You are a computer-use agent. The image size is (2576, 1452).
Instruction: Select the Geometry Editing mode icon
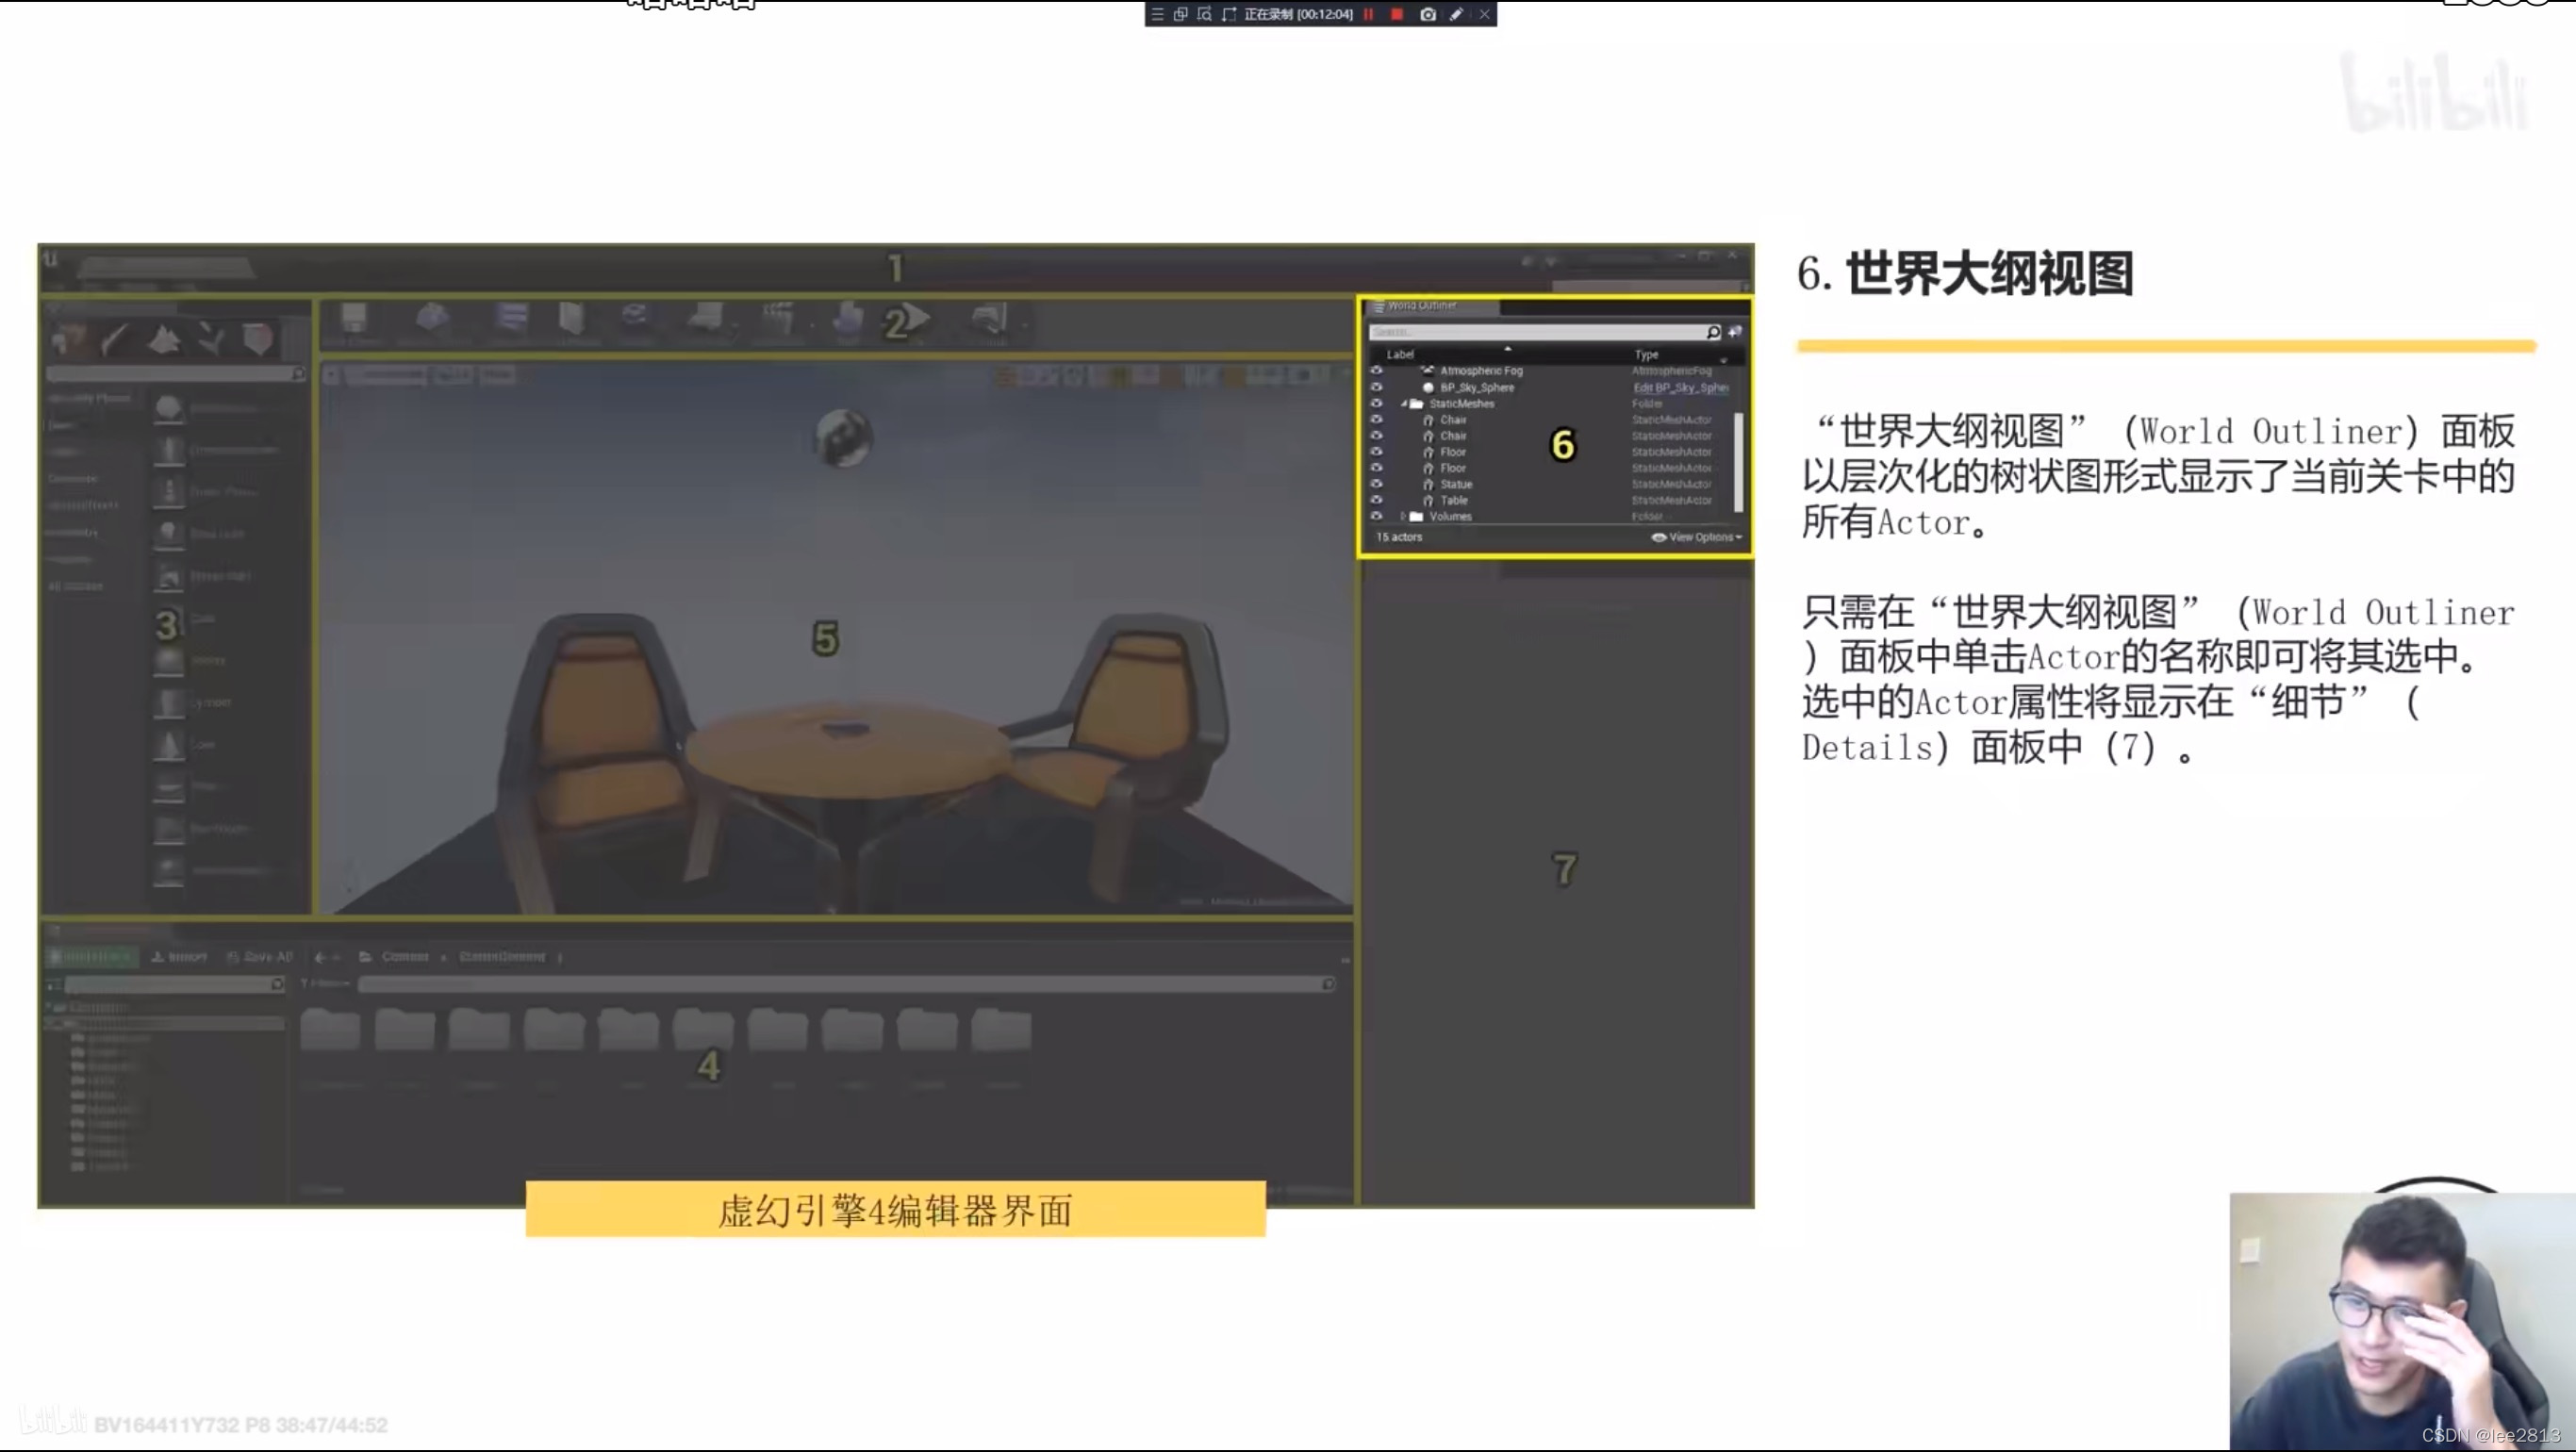(x=258, y=340)
